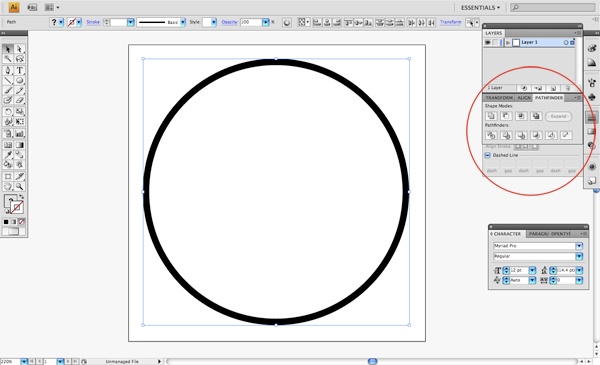600x365 pixels.
Task: Open the ESSENTIALS workspace dropdown
Action: pos(480,7)
